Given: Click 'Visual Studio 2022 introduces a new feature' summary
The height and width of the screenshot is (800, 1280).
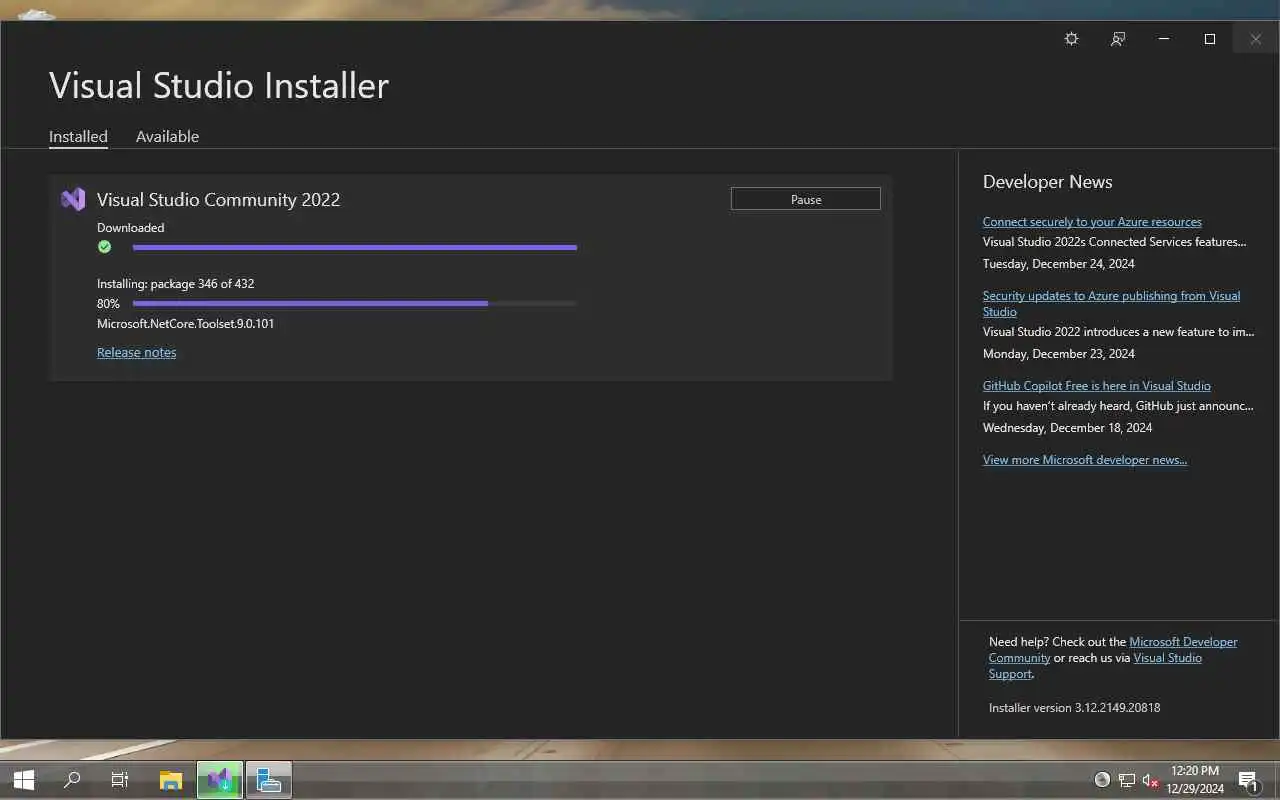Looking at the screenshot, I should pyautogui.click(x=1118, y=332).
